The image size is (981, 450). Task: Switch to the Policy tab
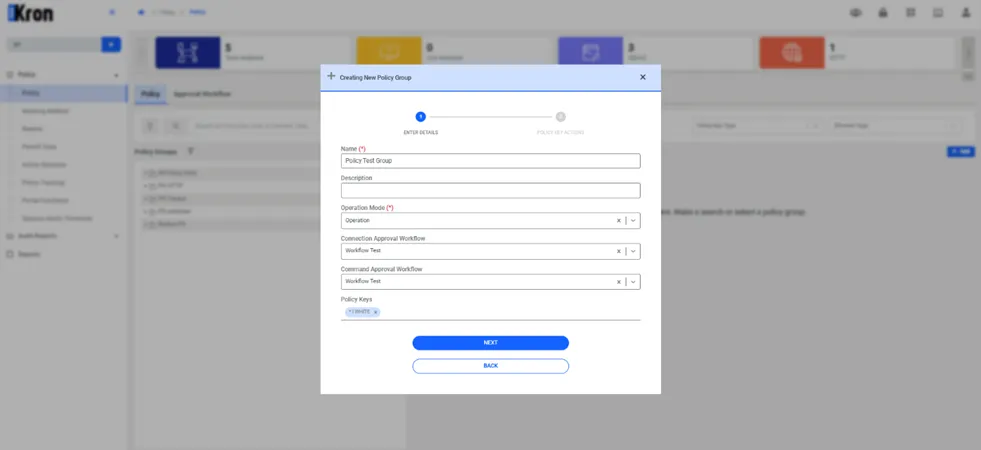coord(150,94)
